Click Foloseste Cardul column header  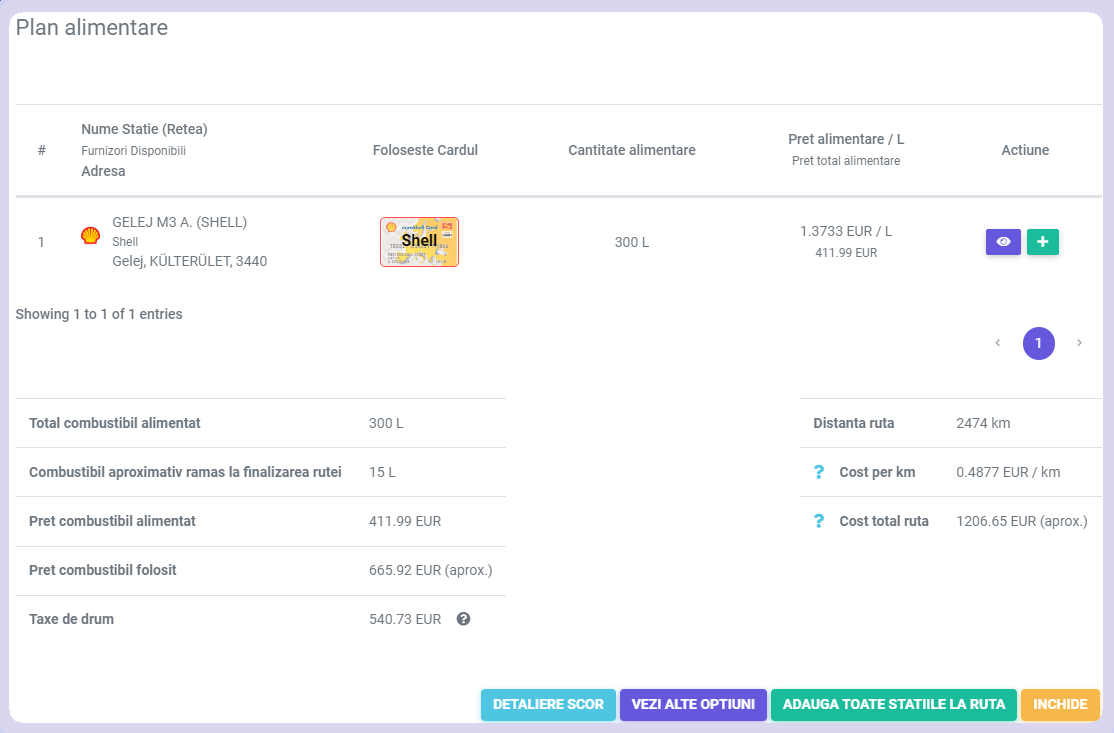click(425, 150)
